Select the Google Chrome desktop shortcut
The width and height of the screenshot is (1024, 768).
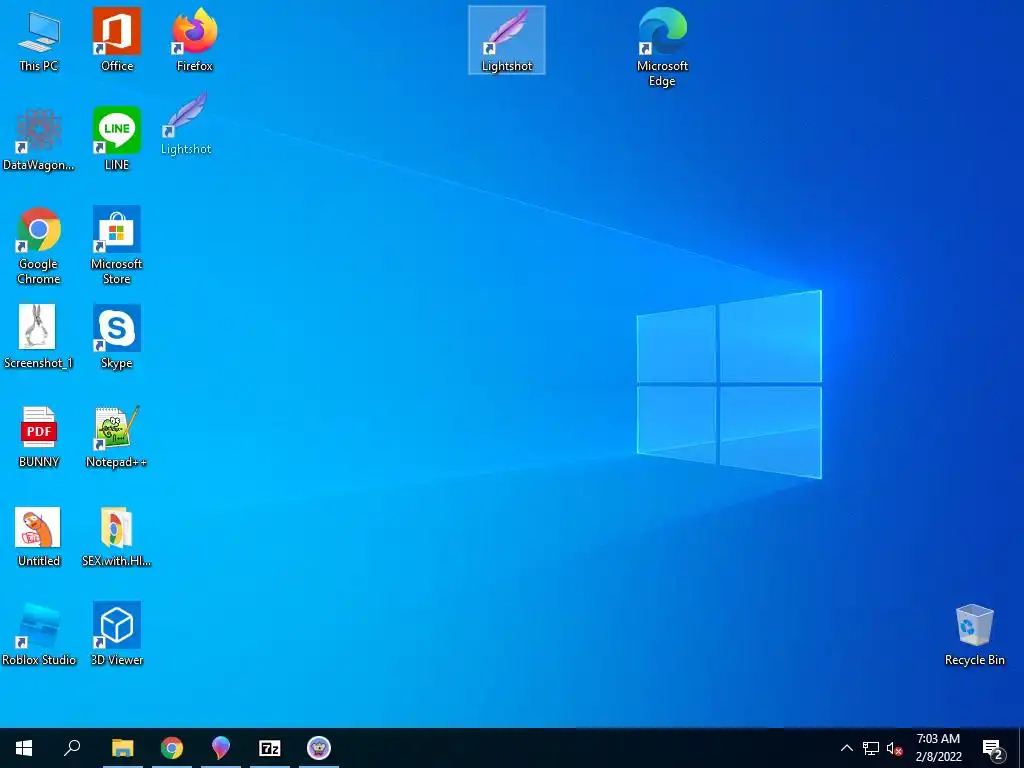39,246
